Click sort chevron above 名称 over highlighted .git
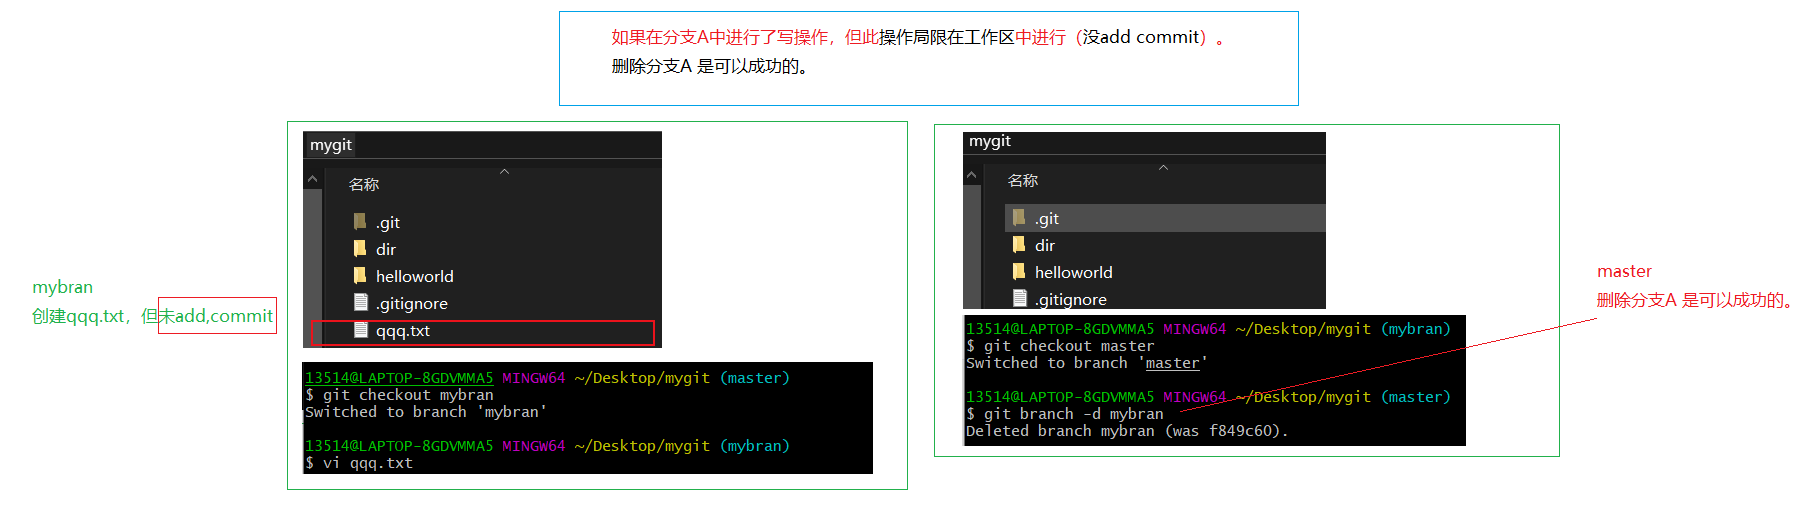Screen dimensions: 1798x508 (x=1163, y=167)
